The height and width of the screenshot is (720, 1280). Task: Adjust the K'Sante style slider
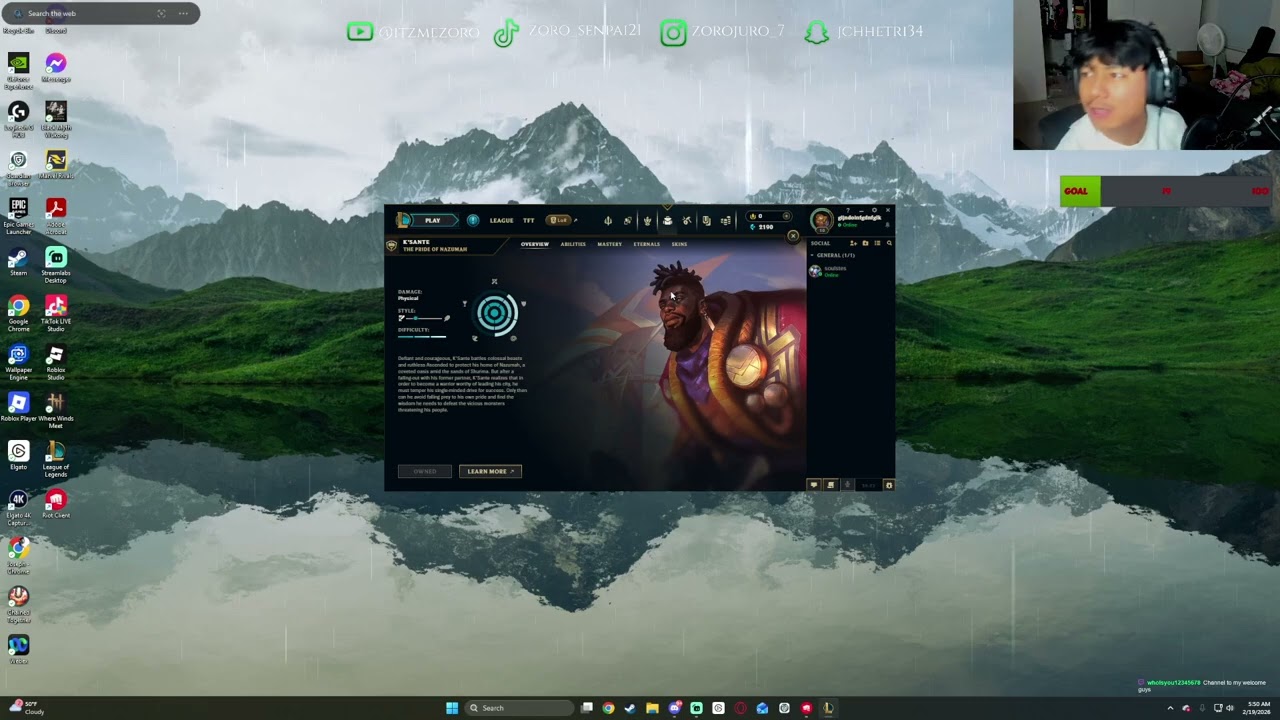pyautogui.click(x=425, y=318)
